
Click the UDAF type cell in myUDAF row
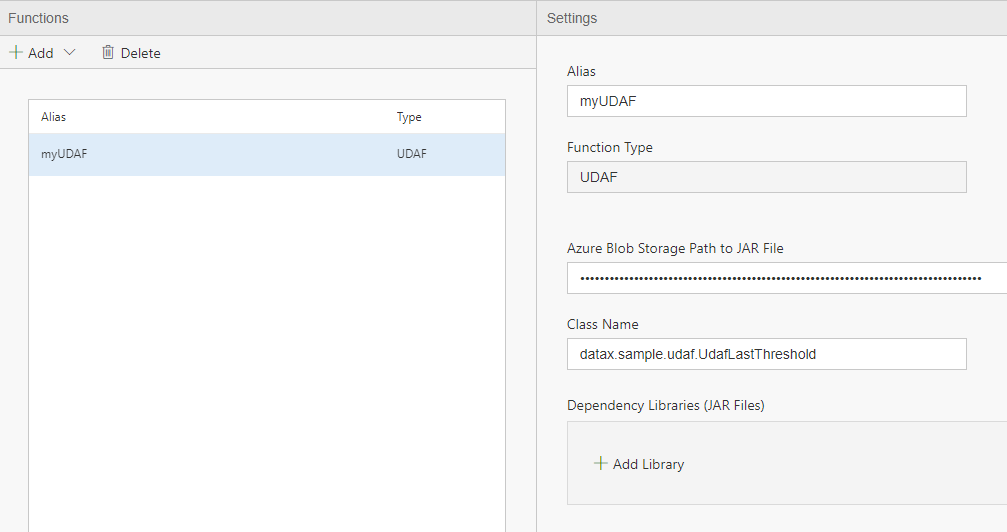[412, 154]
